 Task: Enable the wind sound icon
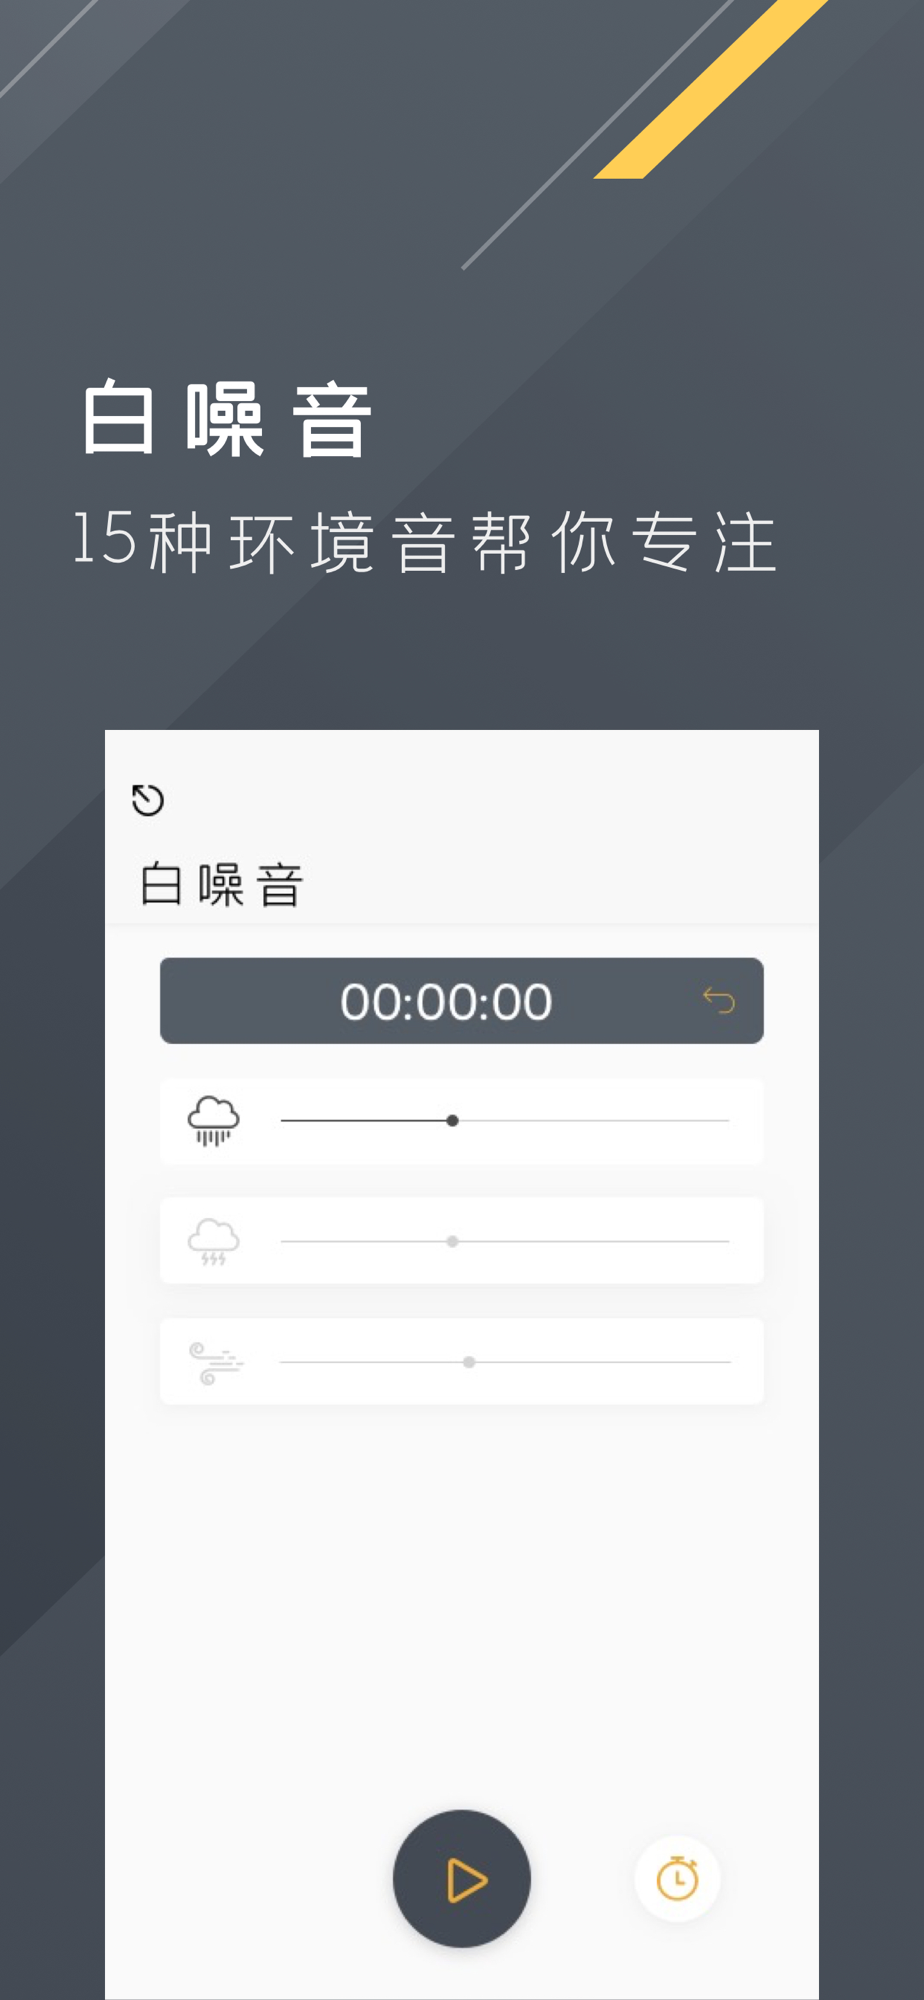215,1363
